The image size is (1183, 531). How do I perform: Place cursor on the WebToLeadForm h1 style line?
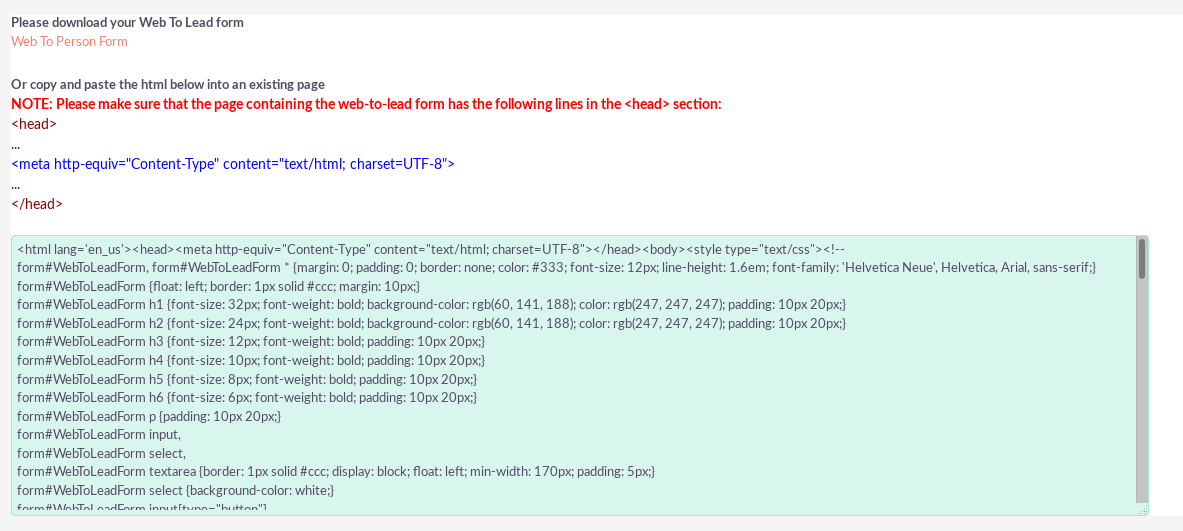432,305
